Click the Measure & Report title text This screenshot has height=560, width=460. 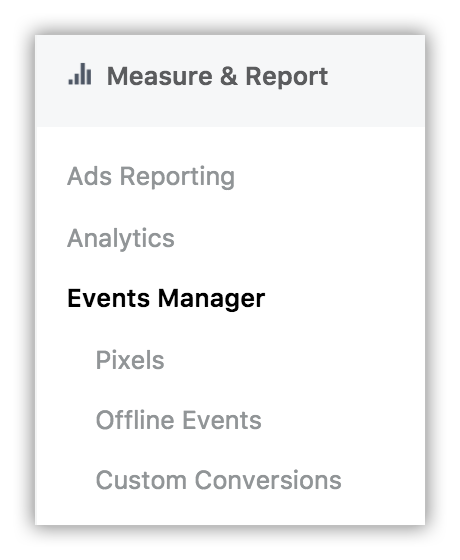coord(218,76)
